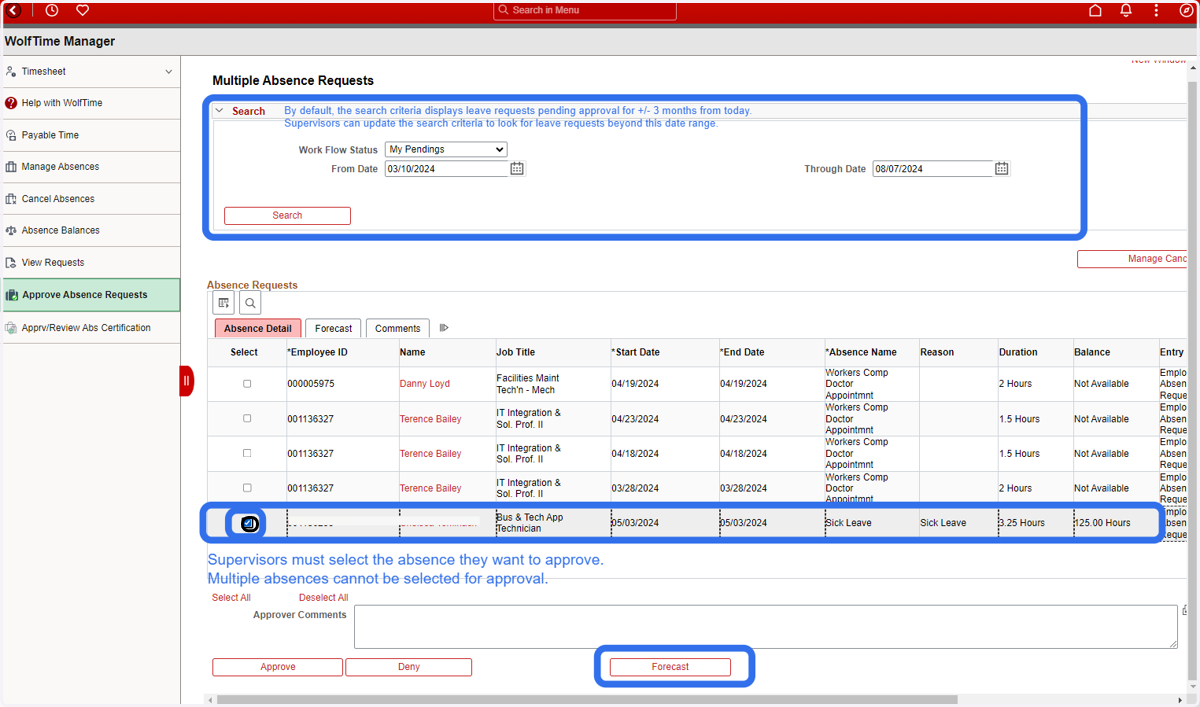Click the Absence Name column header
Viewport: 1200px width, 707px height.
click(861, 352)
